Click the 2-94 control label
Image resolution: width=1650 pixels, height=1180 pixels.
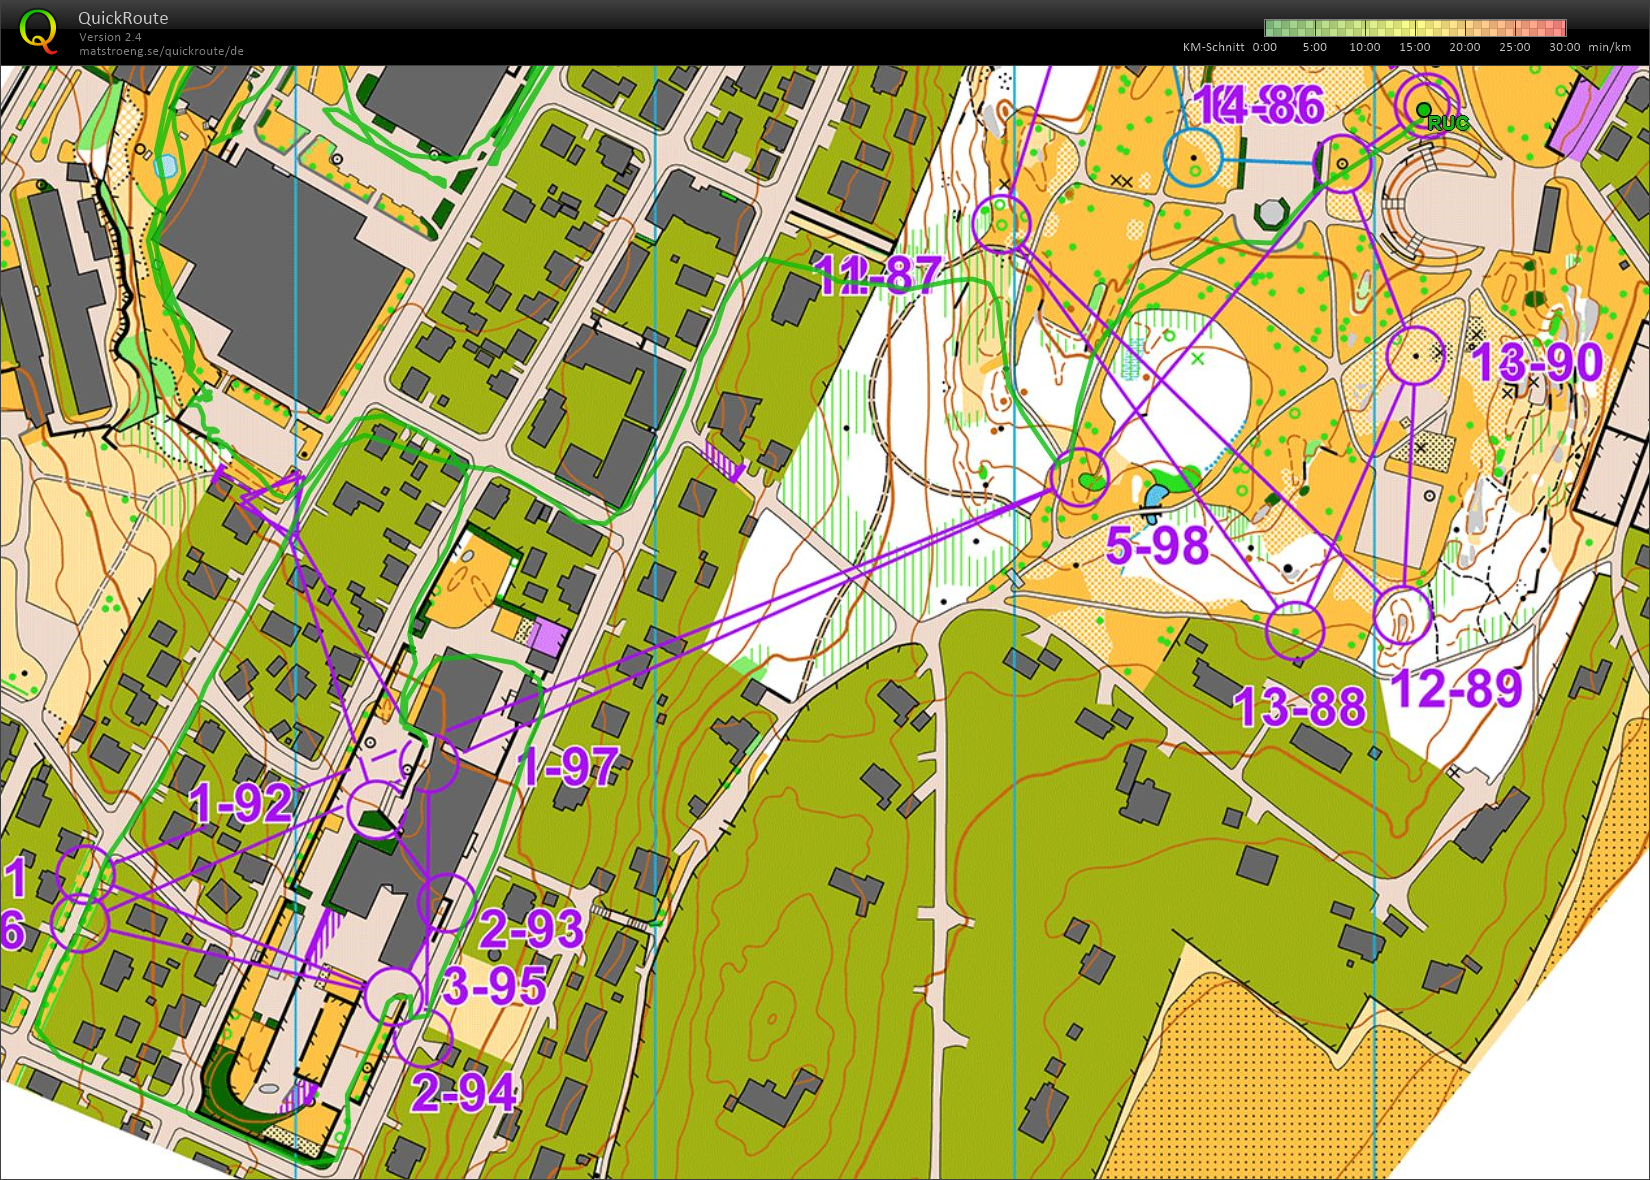coord(464,1092)
